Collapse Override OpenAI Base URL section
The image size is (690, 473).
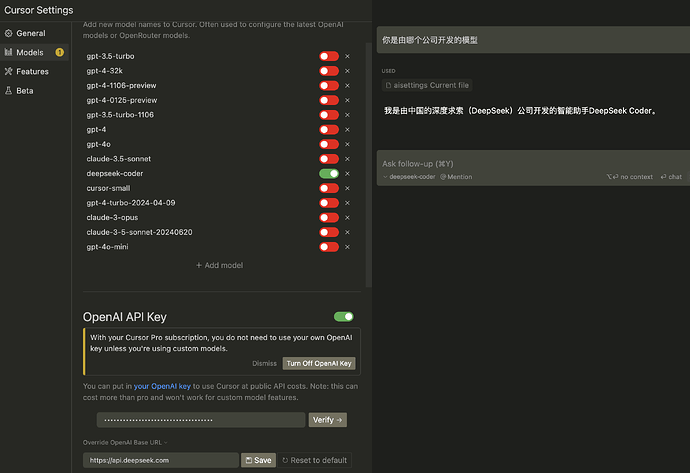tap(125, 442)
